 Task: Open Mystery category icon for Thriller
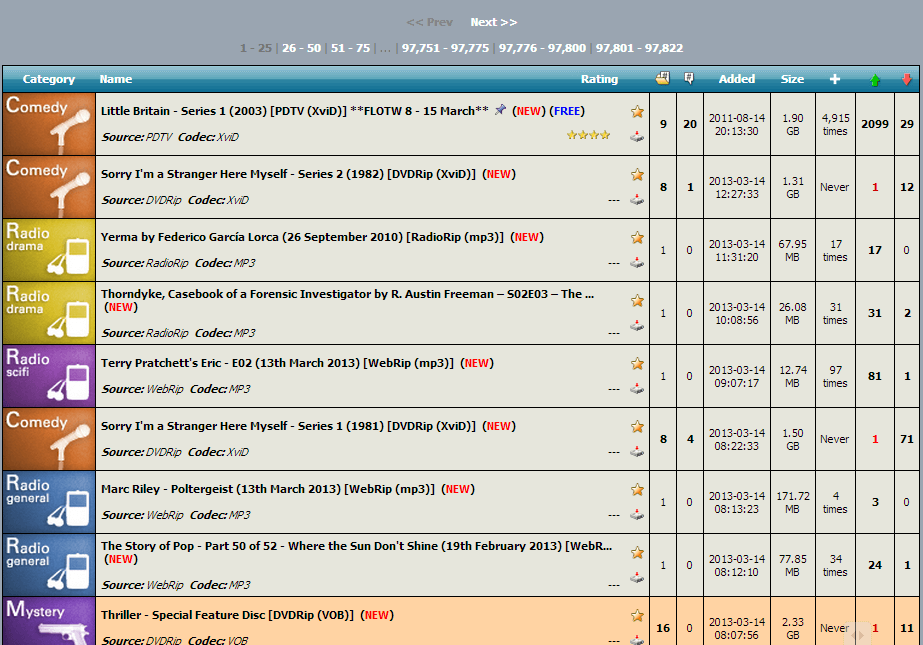49,621
